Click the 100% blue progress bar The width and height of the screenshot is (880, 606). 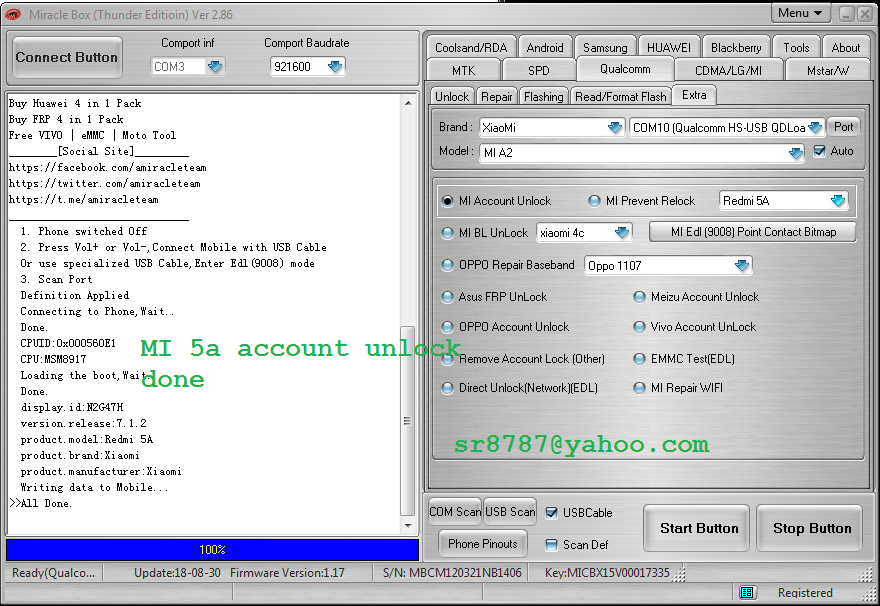(x=213, y=550)
